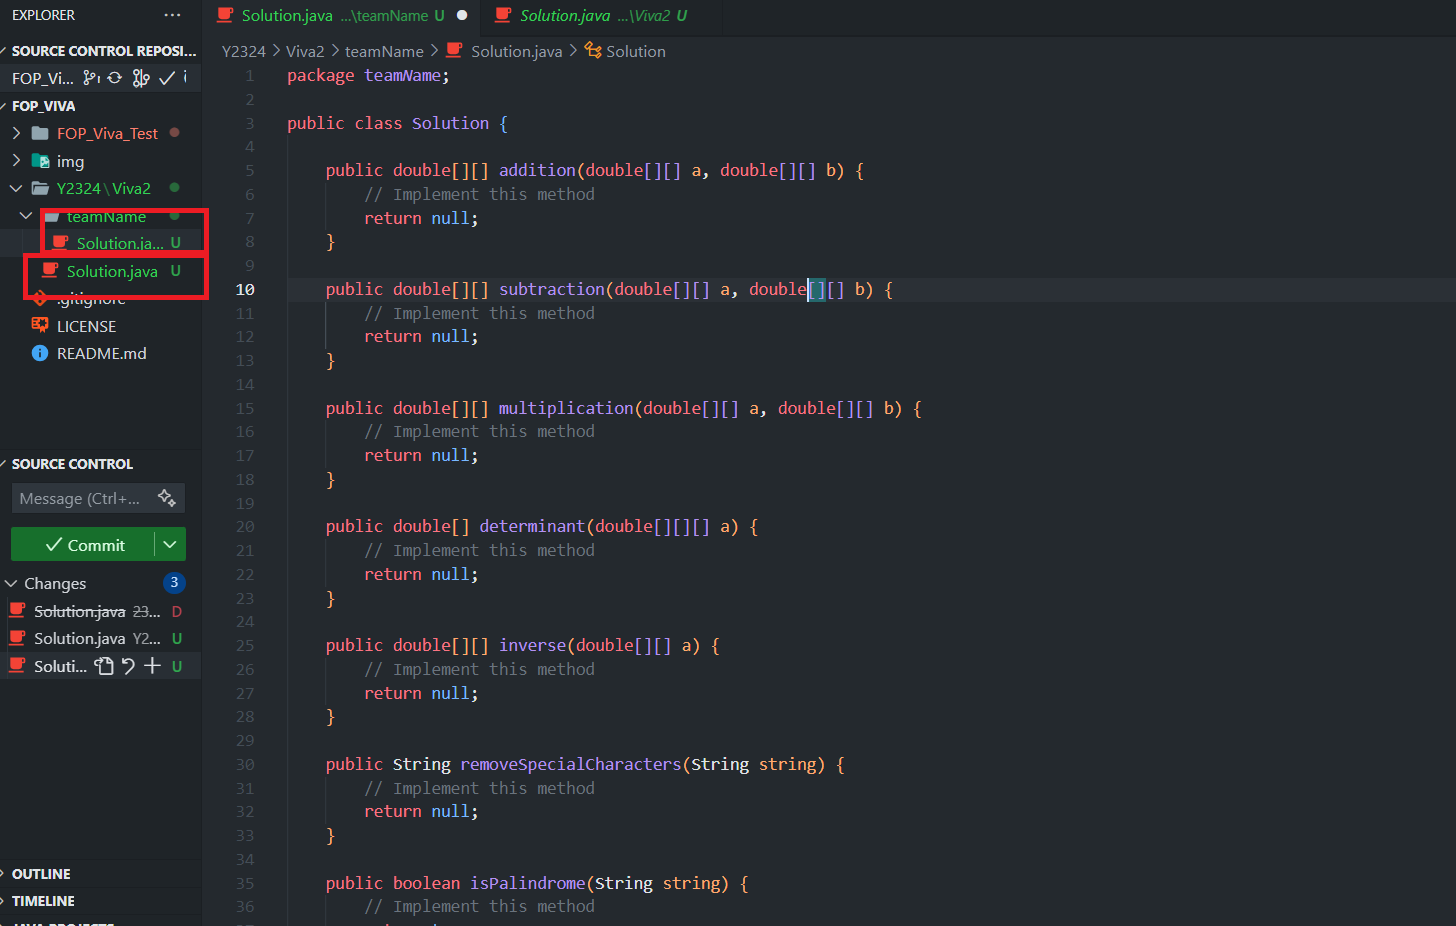Click 'public class Solution' on line 3
Viewport: 1456px width, 926px height.
pyautogui.click(x=388, y=123)
